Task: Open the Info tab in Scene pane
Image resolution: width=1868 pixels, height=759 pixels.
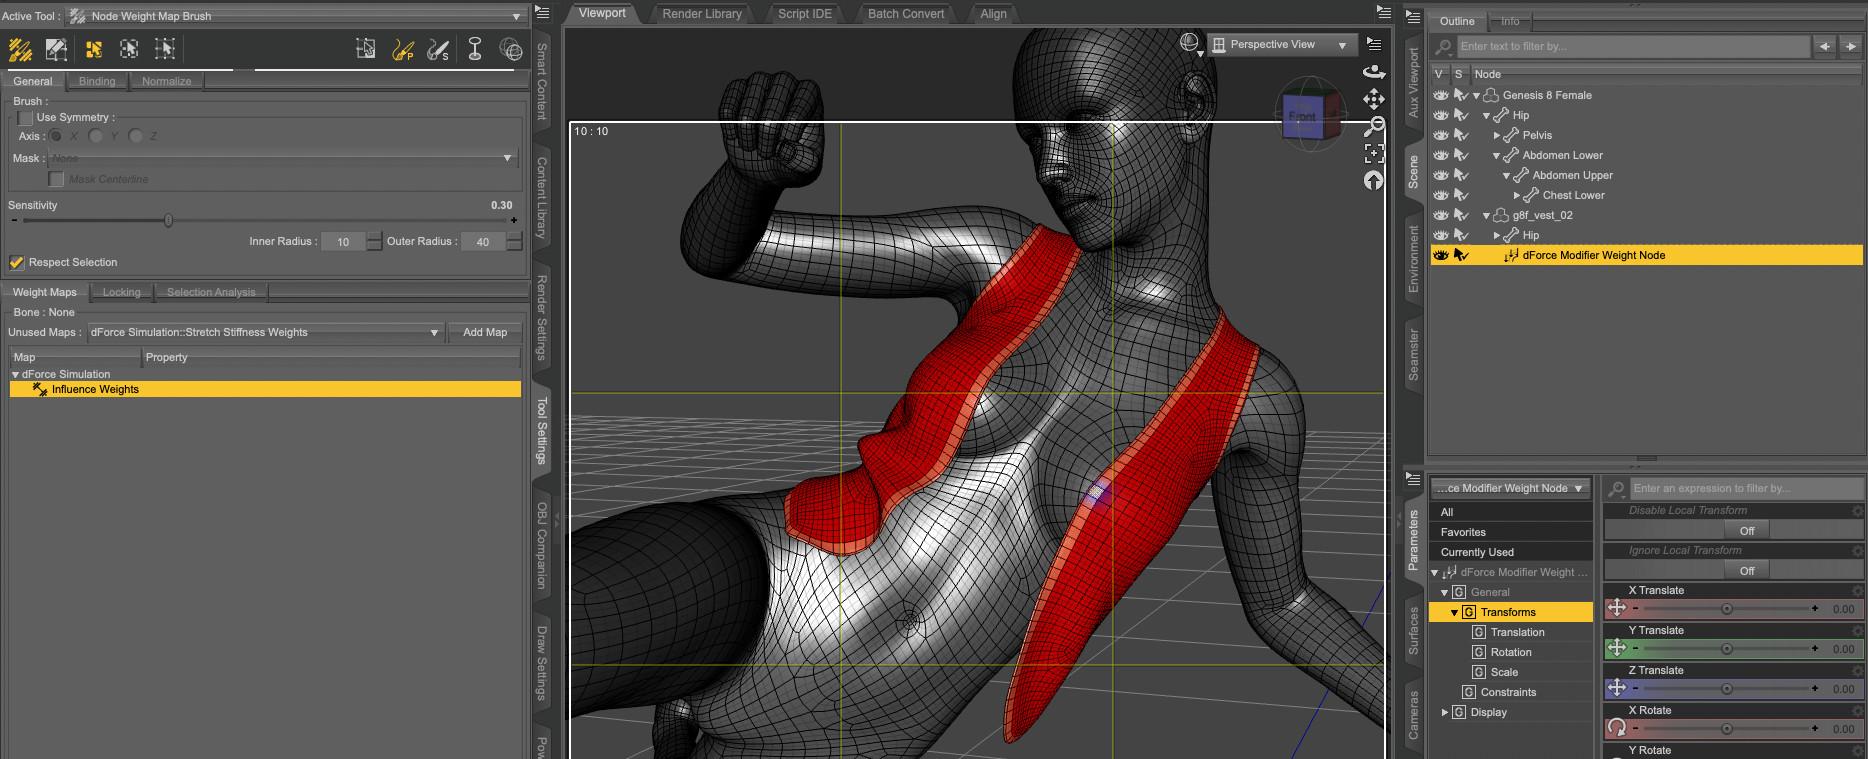Action: (1510, 21)
